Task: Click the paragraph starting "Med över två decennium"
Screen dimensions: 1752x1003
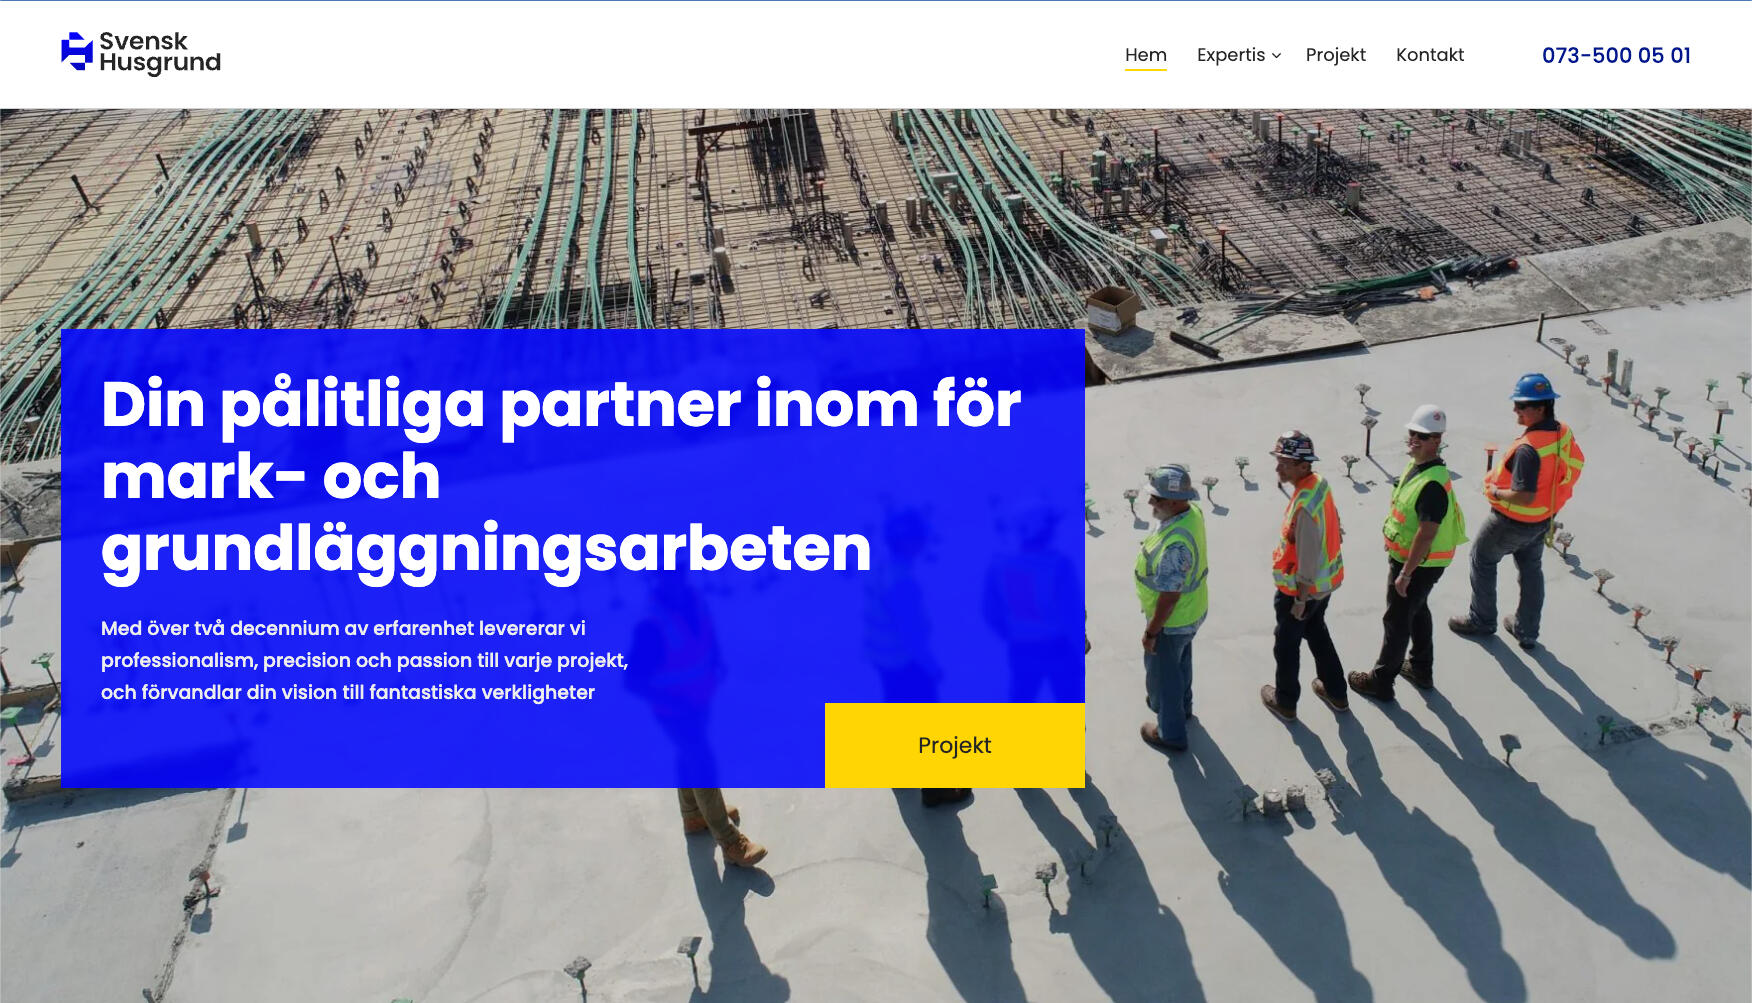Action: point(365,660)
